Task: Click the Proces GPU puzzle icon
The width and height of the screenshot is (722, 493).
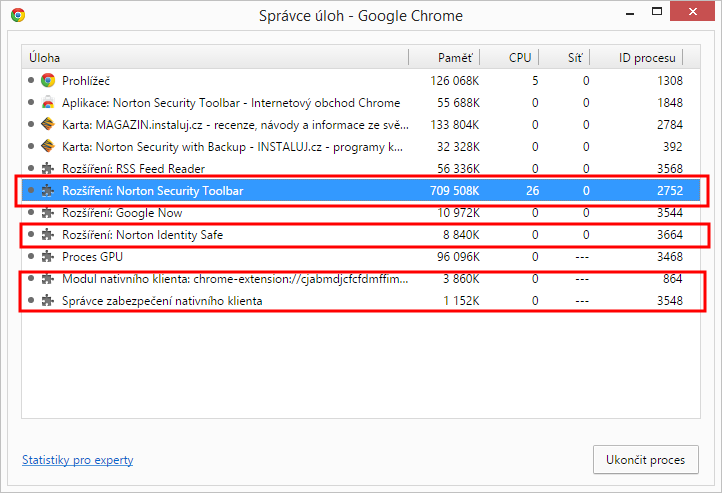Action: click(x=47, y=257)
